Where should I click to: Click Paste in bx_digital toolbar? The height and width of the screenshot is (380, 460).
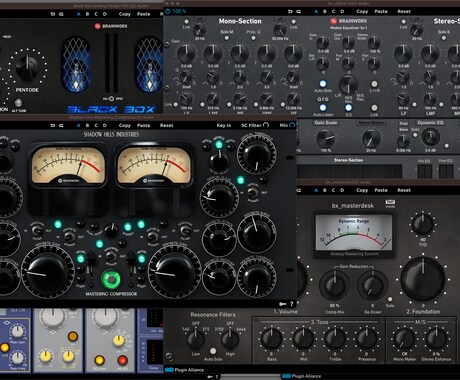tap(381, 11)
